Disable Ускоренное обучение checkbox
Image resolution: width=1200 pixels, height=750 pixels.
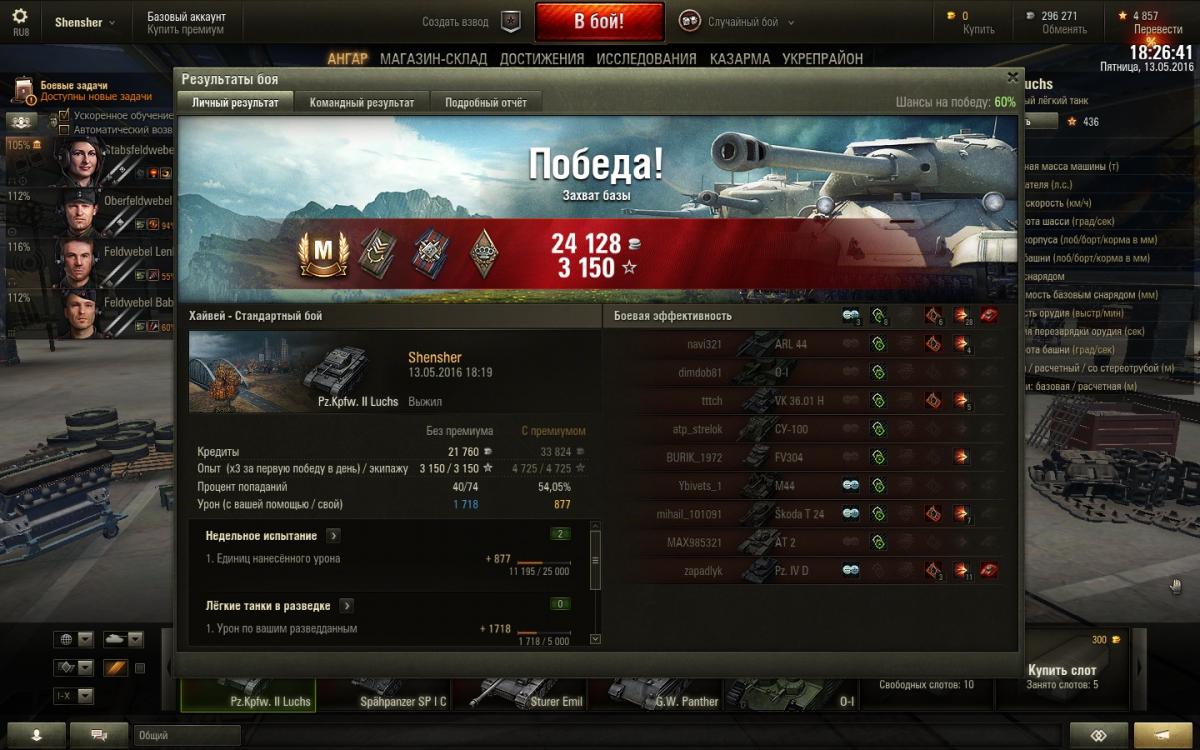pos(65,116)
